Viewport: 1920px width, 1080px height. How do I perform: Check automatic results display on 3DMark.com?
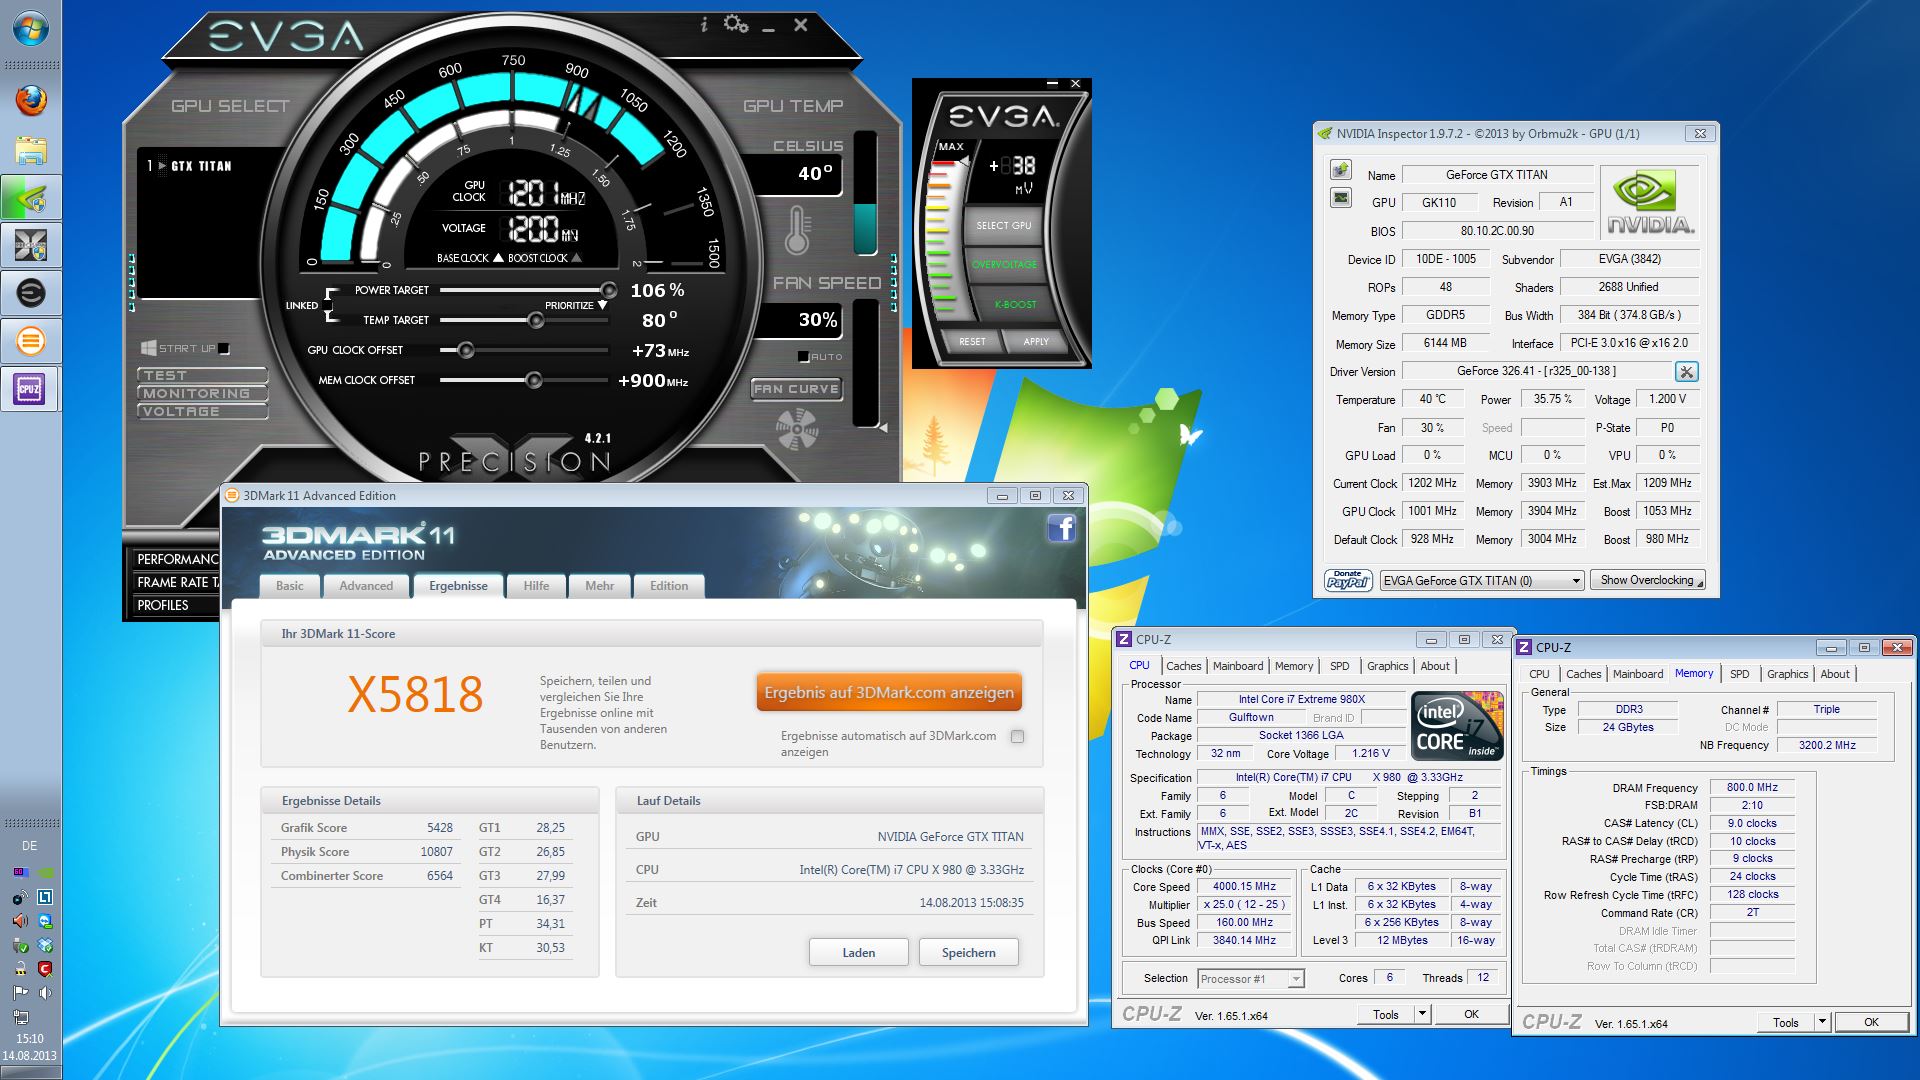(1017, 737)
